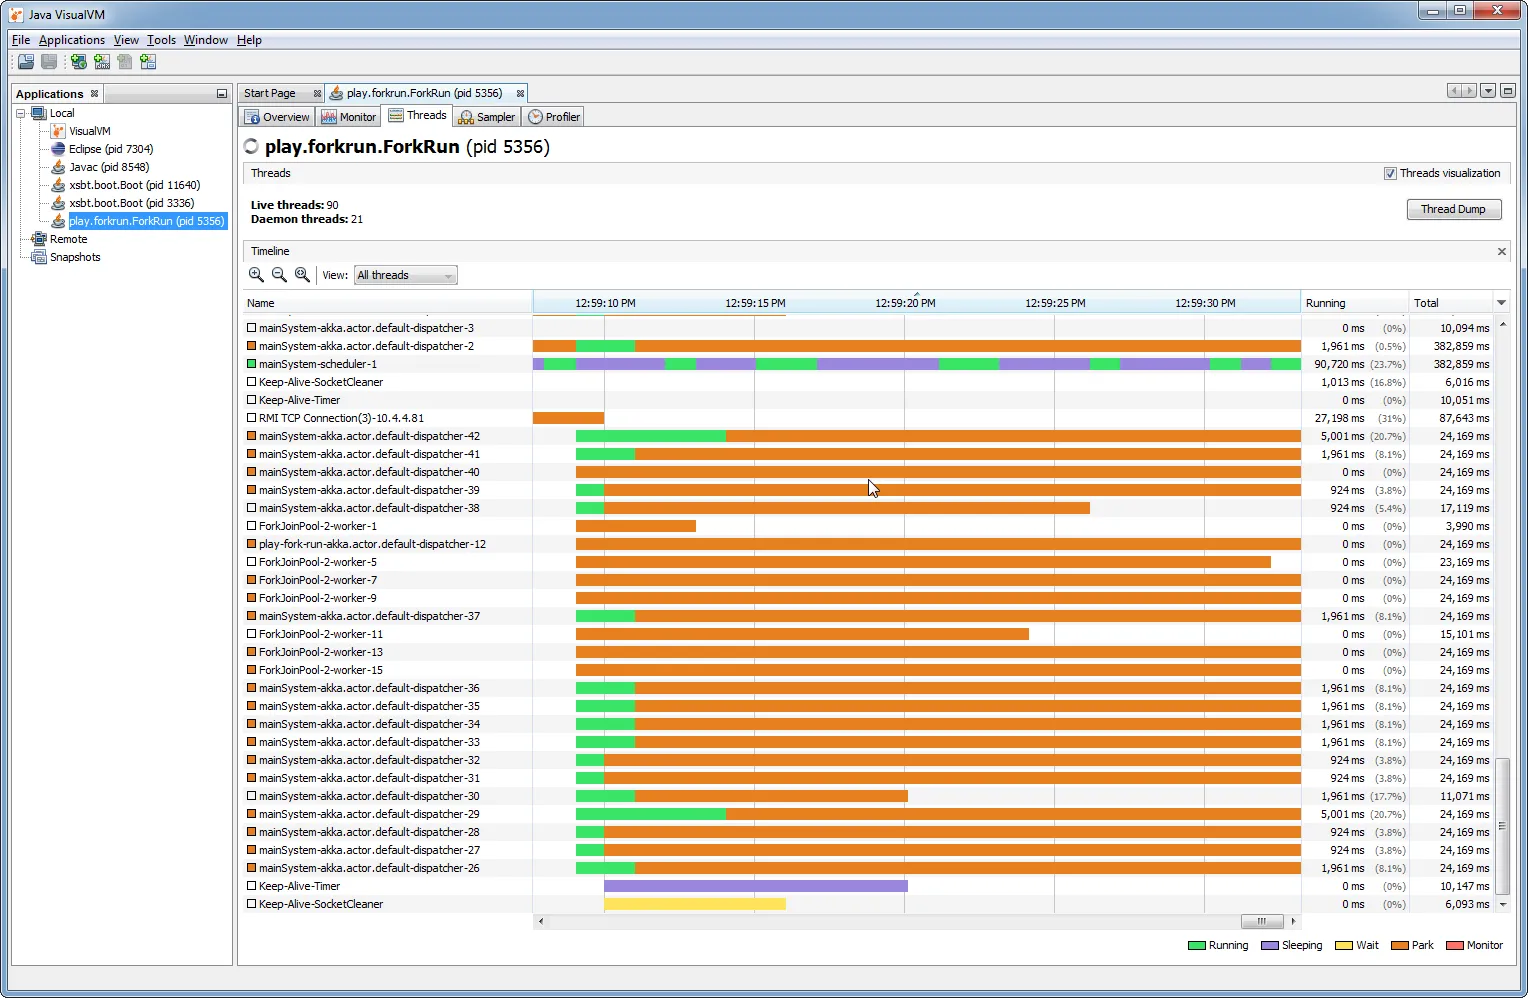Click the fit-to-width magnifier icon in Timeline
The image size is (1528, 998).
click(302, 275)
